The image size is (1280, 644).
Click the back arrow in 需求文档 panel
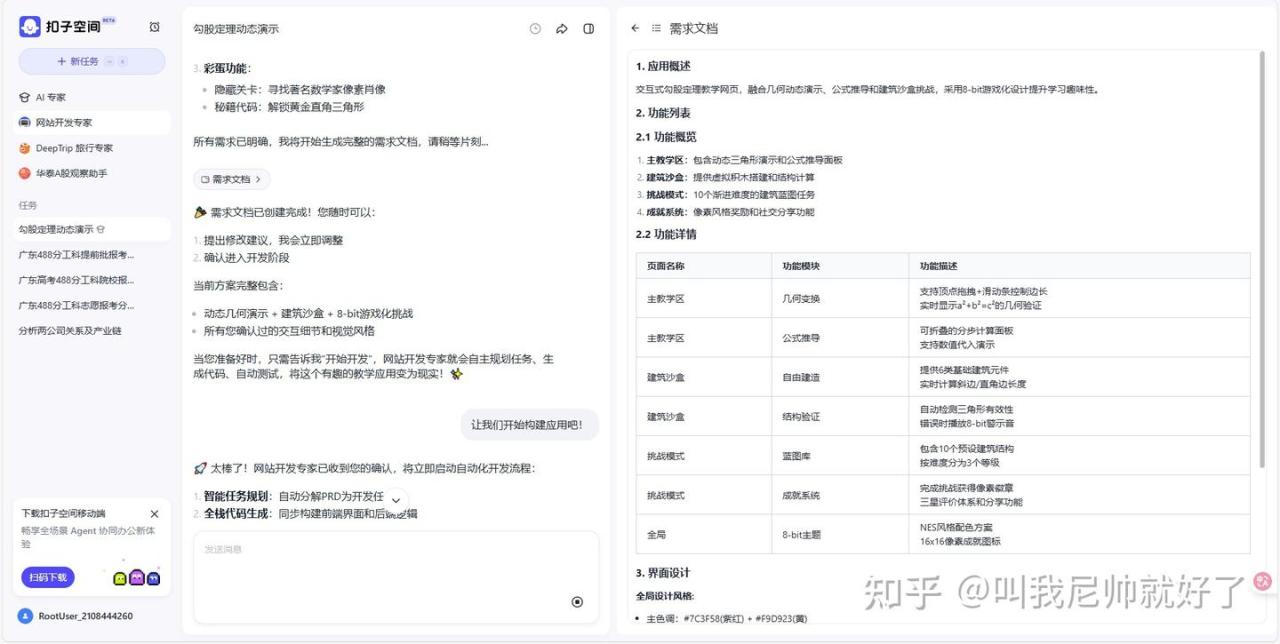tap(635, 28)
